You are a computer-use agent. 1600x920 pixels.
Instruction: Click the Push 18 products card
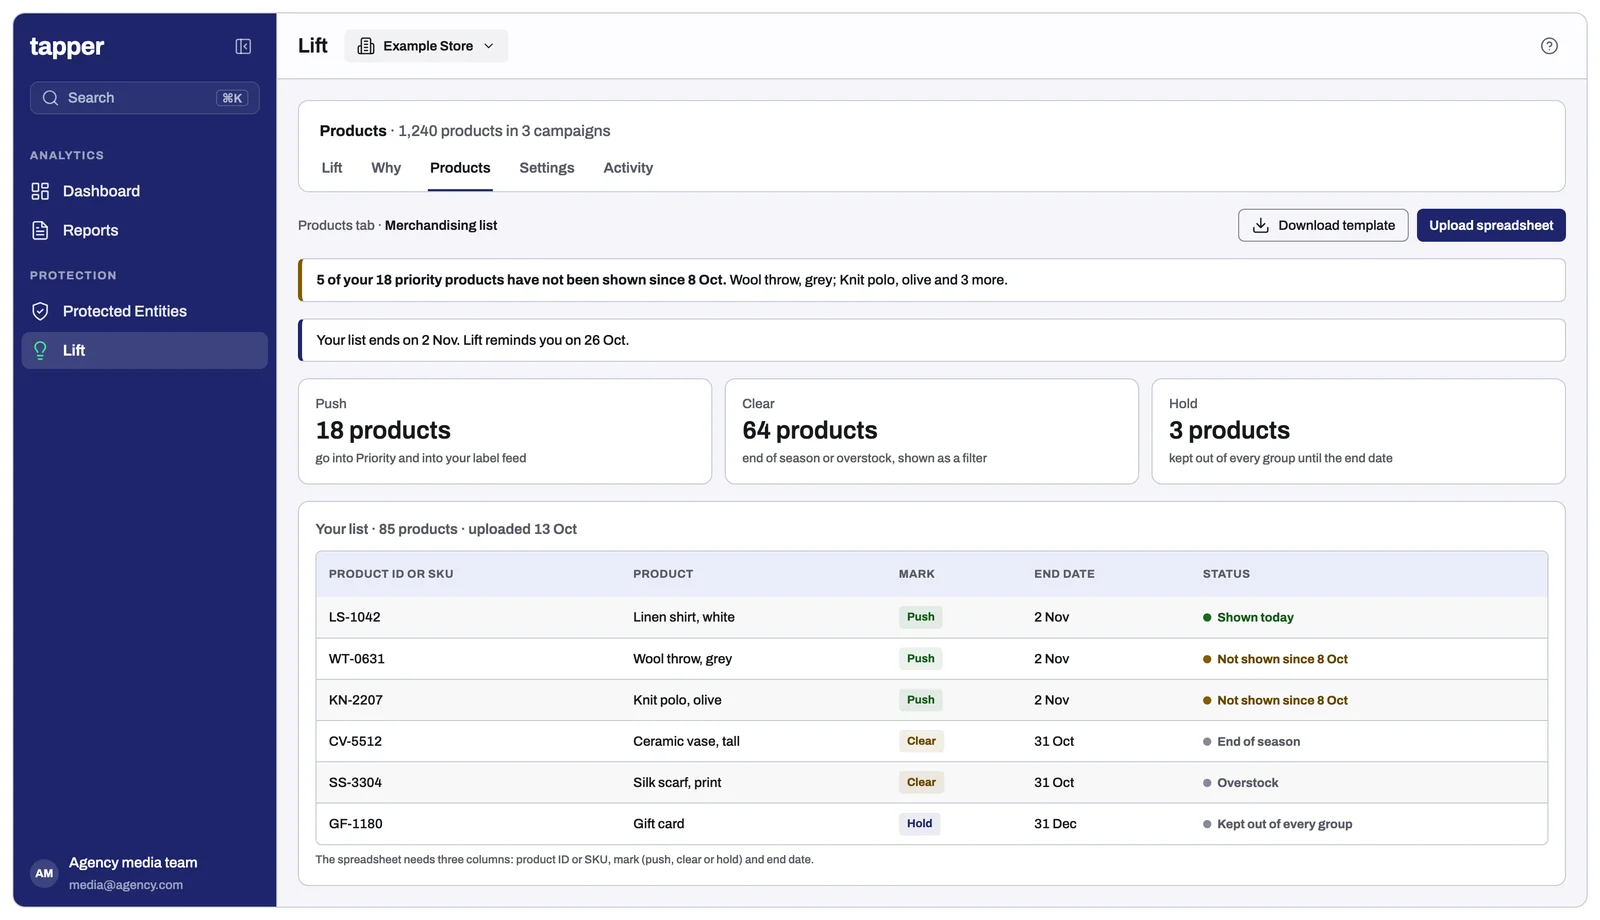[505, 431]
